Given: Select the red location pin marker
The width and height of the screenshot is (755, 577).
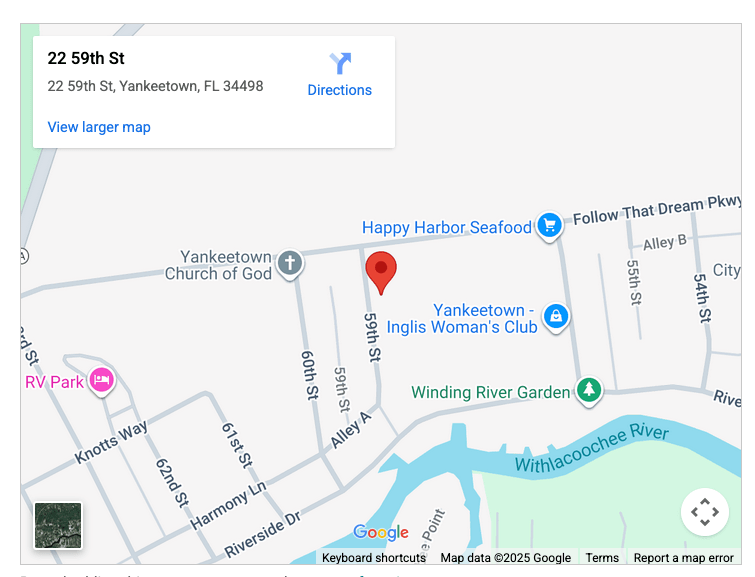Looking at the screenshot, I should [381, 273].
